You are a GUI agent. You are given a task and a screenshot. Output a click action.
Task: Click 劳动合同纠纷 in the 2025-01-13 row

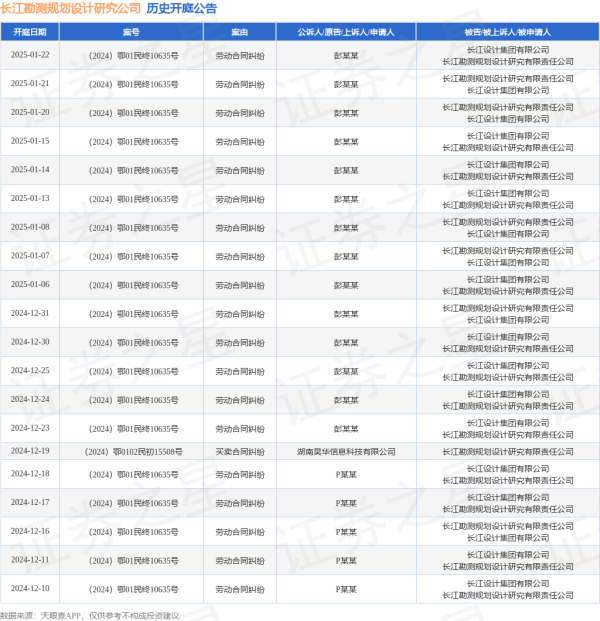pyautogui.click(x=240, y=199)
